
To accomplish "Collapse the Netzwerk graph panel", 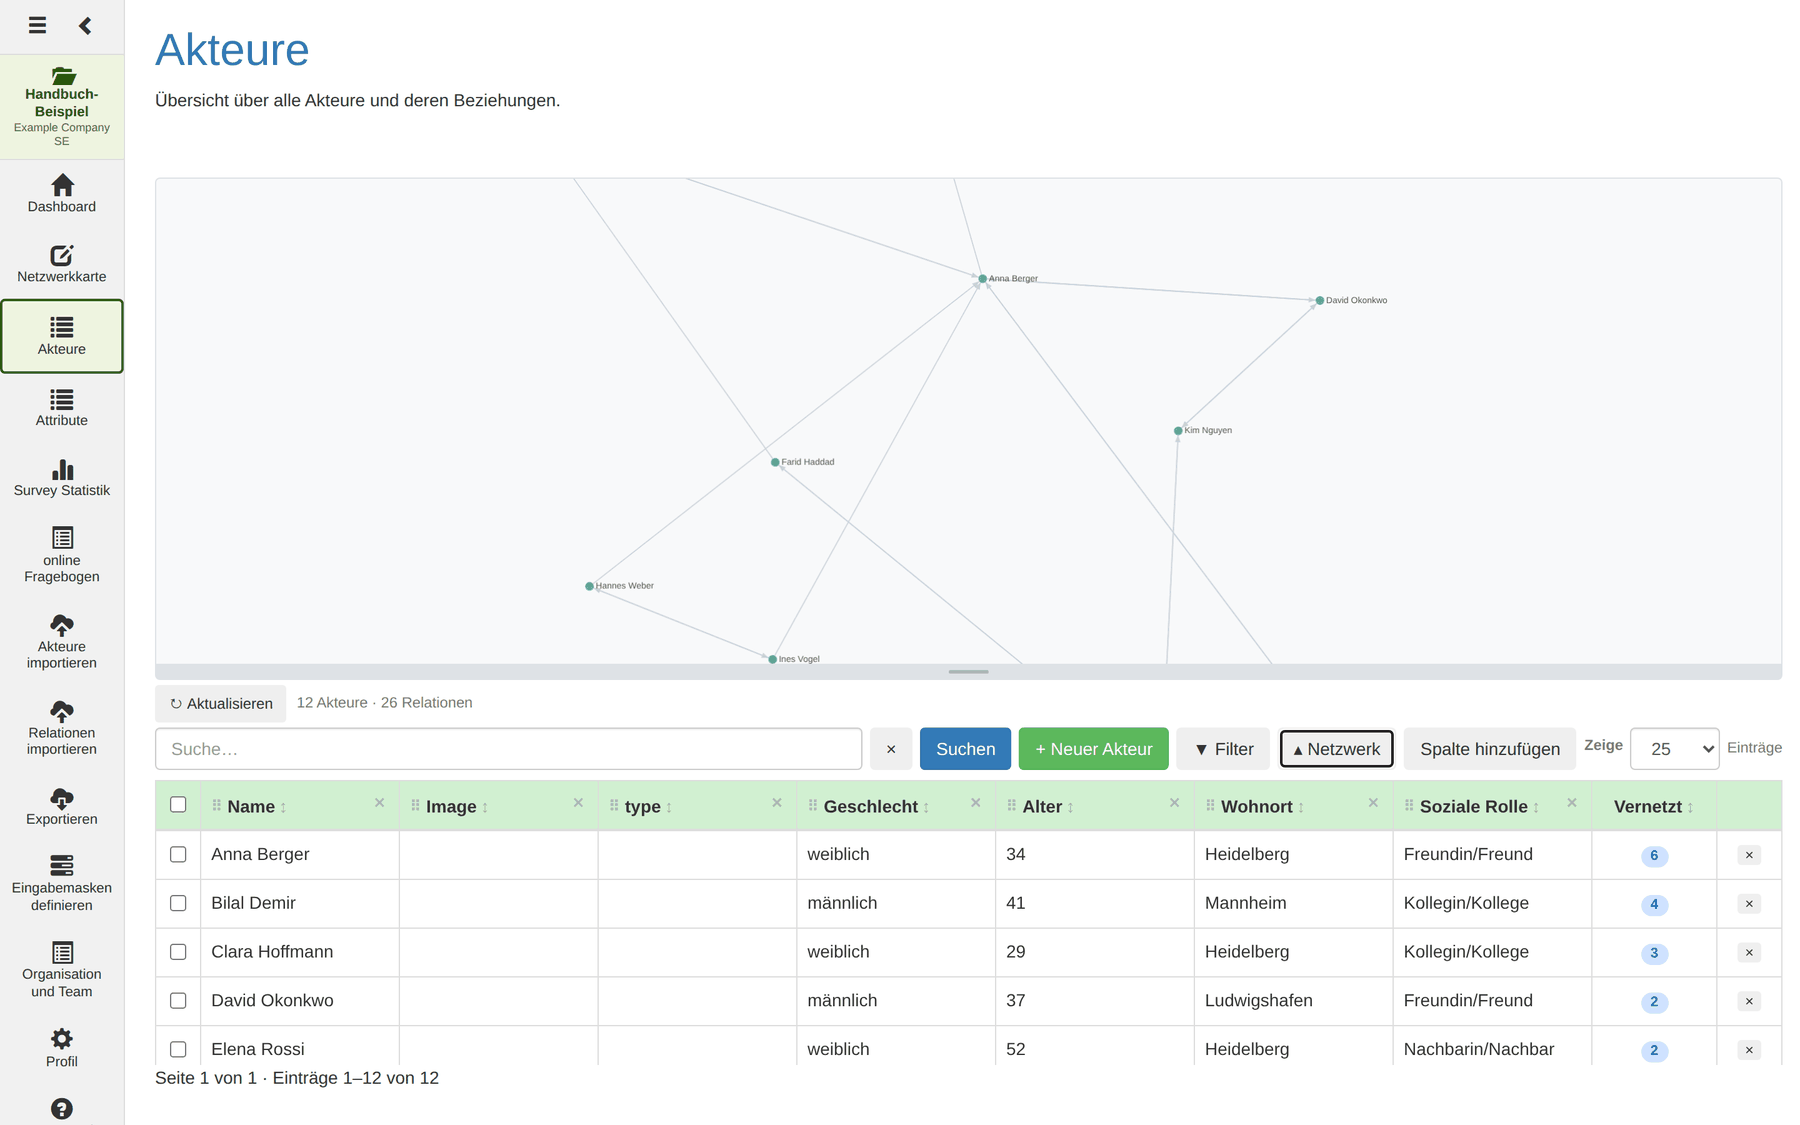I will click(1336, 749).
